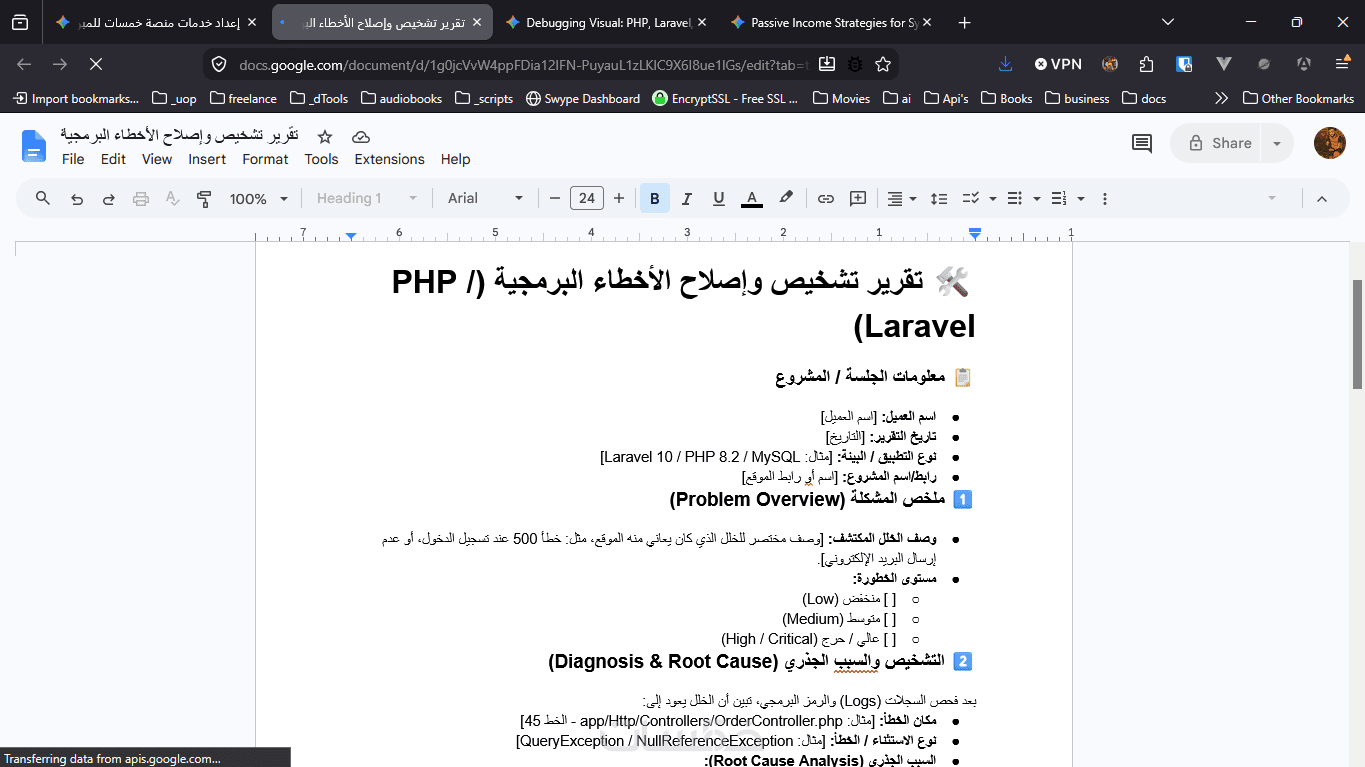Open comment history
The image size is (1365, 767).
(1141, 143)
